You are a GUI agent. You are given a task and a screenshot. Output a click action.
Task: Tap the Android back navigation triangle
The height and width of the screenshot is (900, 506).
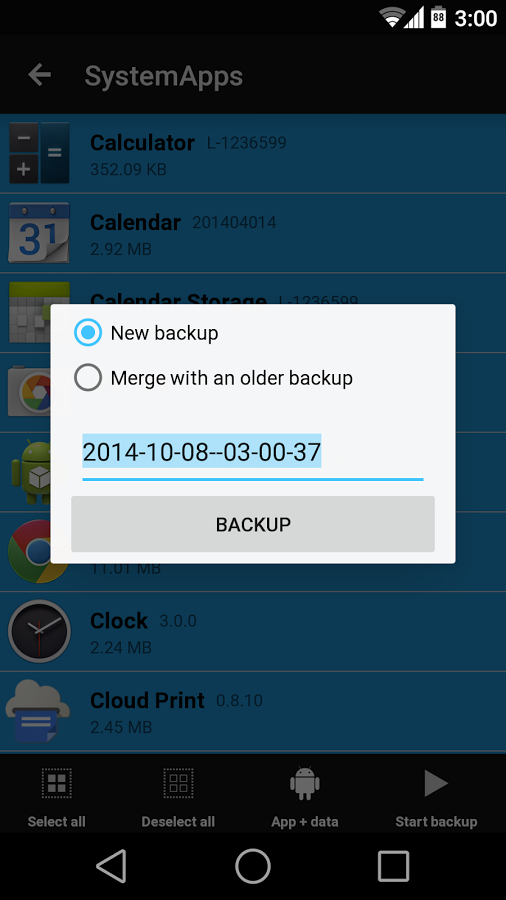click(x=112, y=866)
